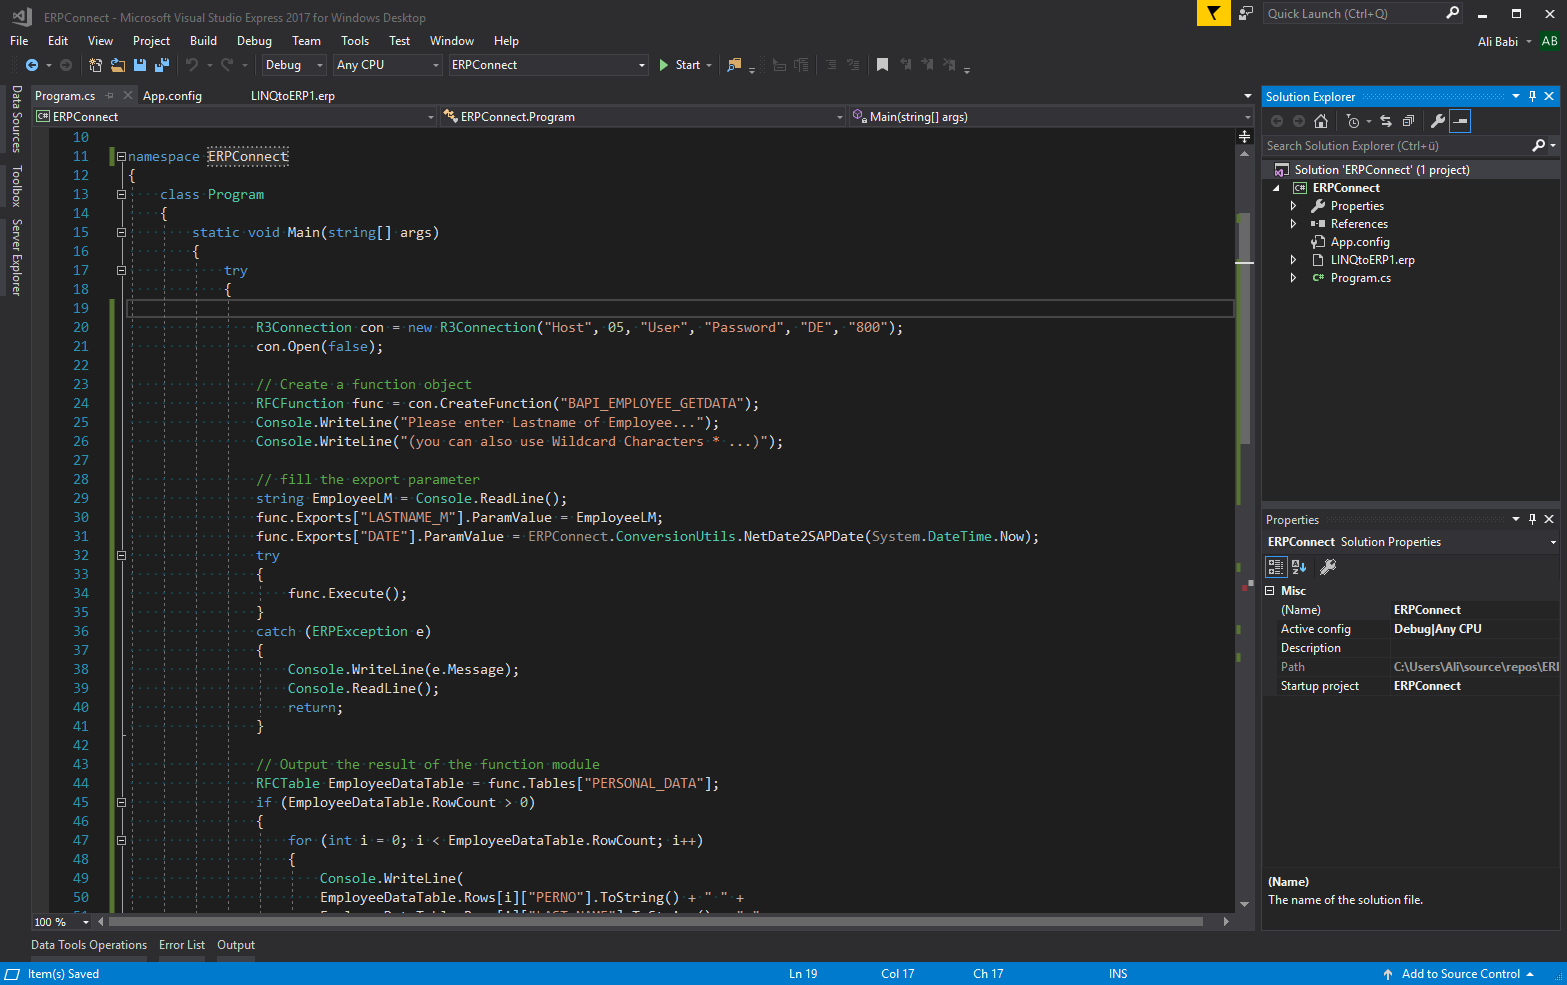Viewport: 1567px width, 985px height.
Task: Open the ERPConnect startup project dropdown
Action: coord(549,65)
